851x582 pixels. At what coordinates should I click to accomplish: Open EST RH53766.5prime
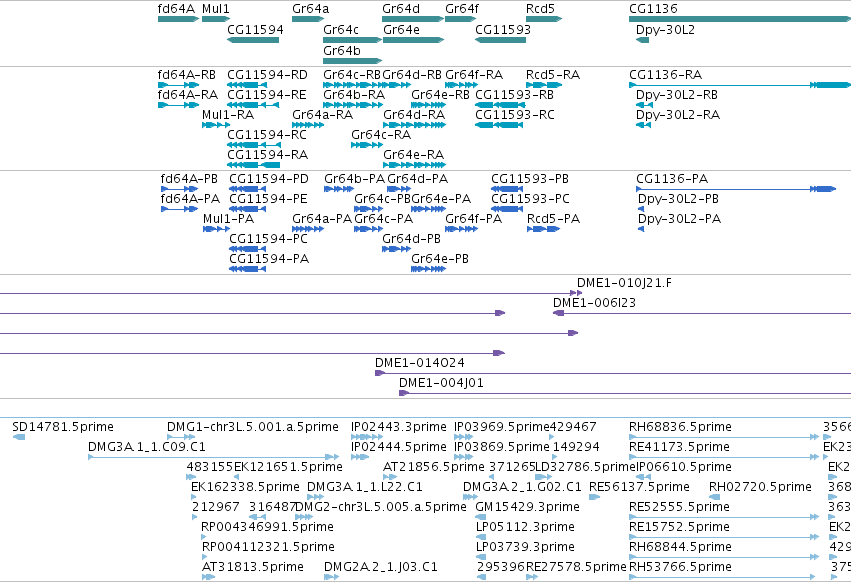point(722,577)
